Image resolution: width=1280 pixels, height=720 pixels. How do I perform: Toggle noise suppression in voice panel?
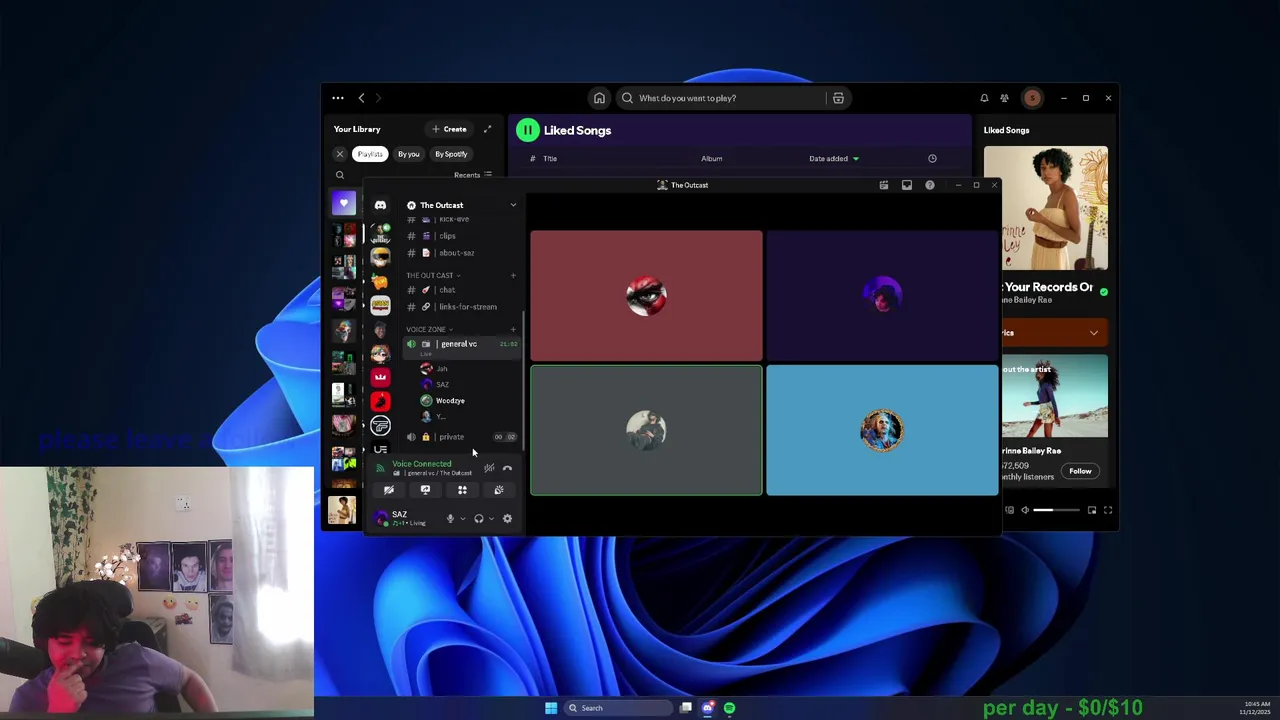[489, 468]
